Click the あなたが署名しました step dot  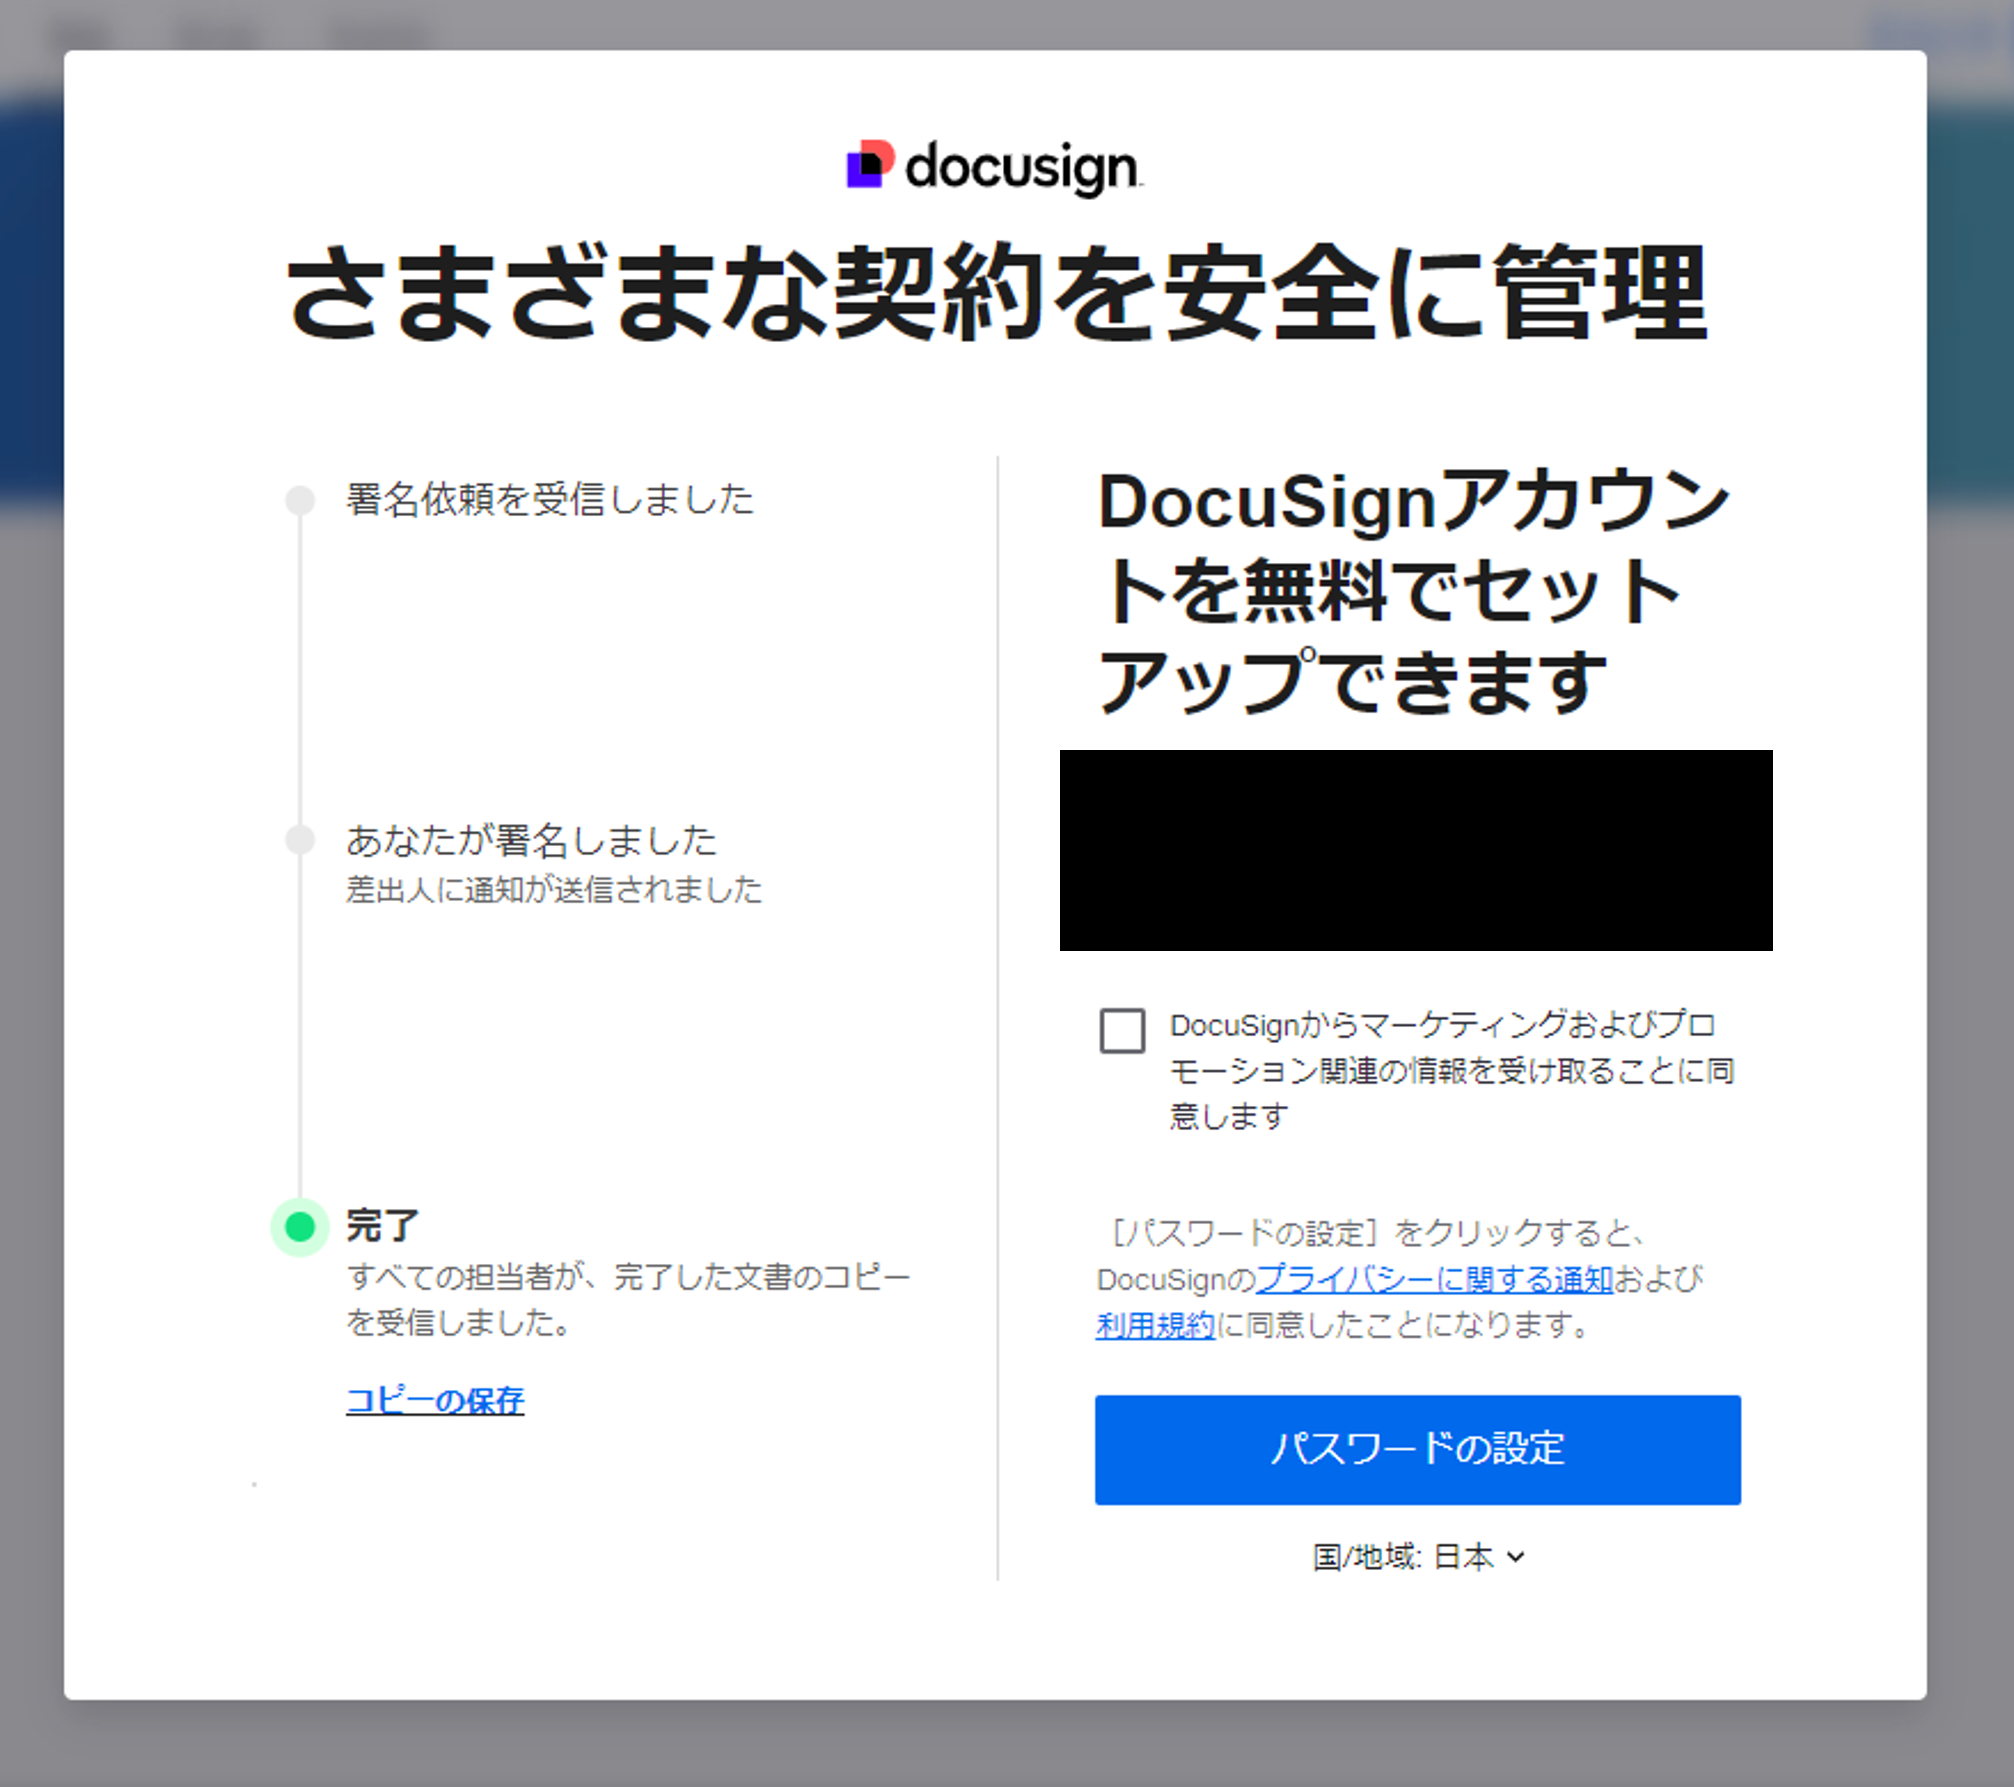click(x=300, y=839)
